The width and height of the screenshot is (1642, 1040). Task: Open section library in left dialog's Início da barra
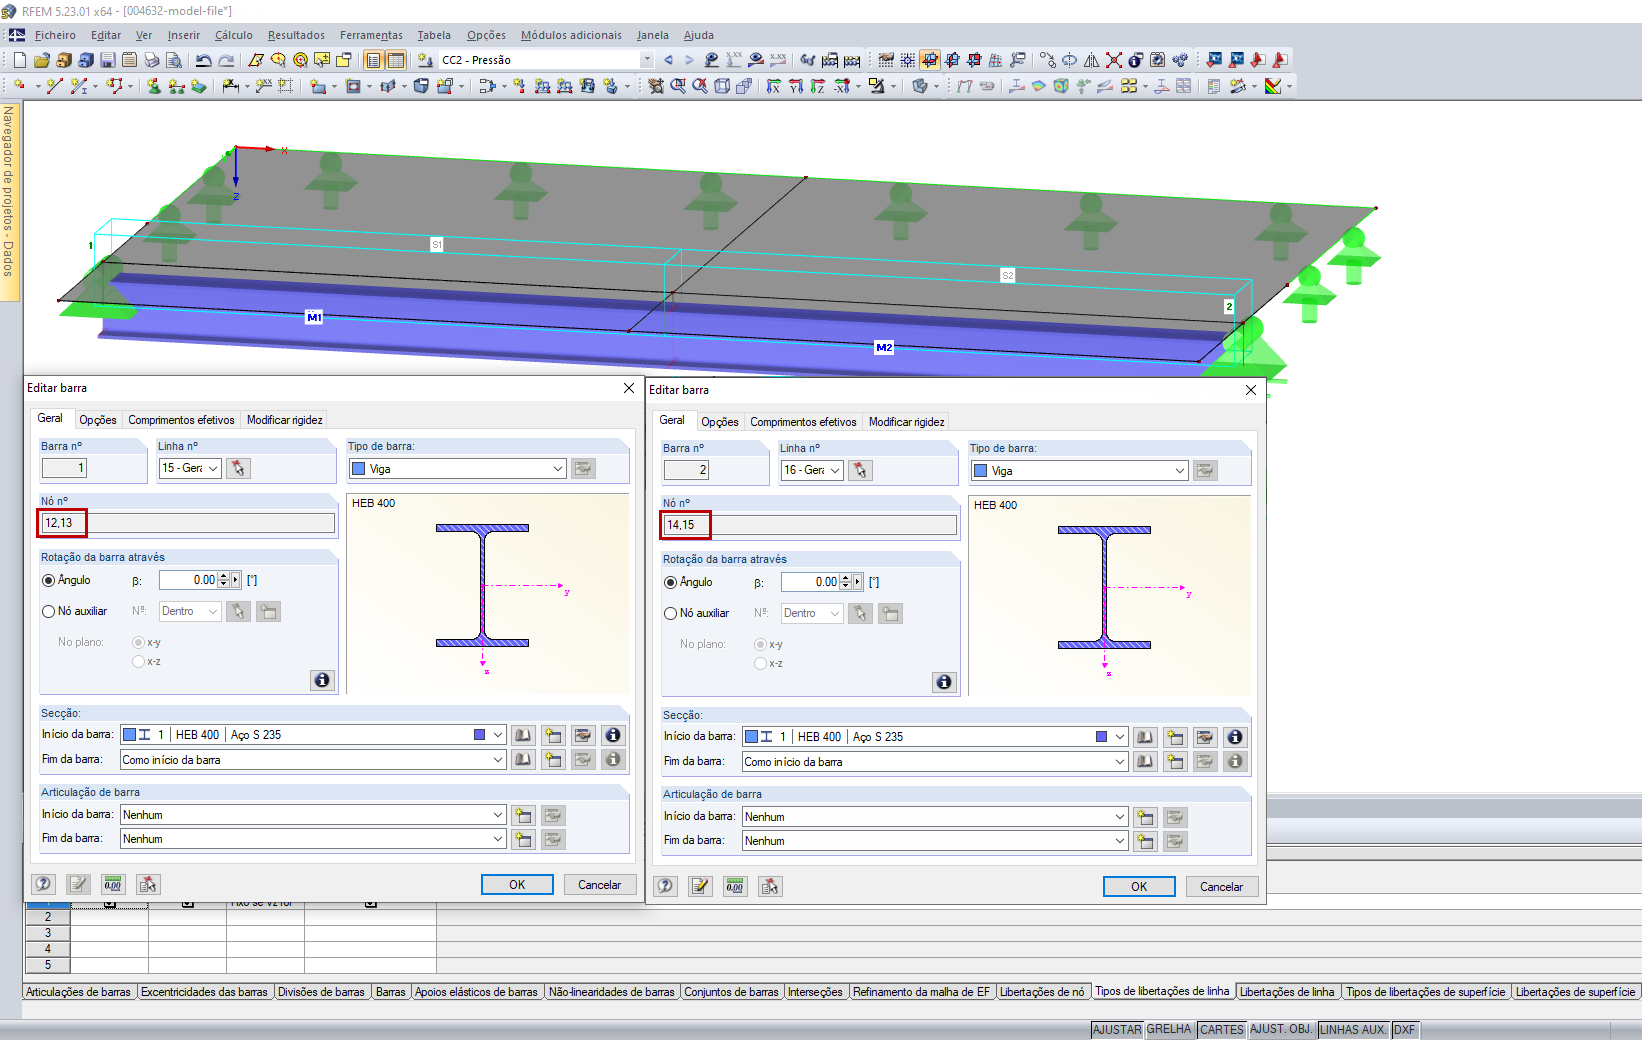tap(523, 735)
